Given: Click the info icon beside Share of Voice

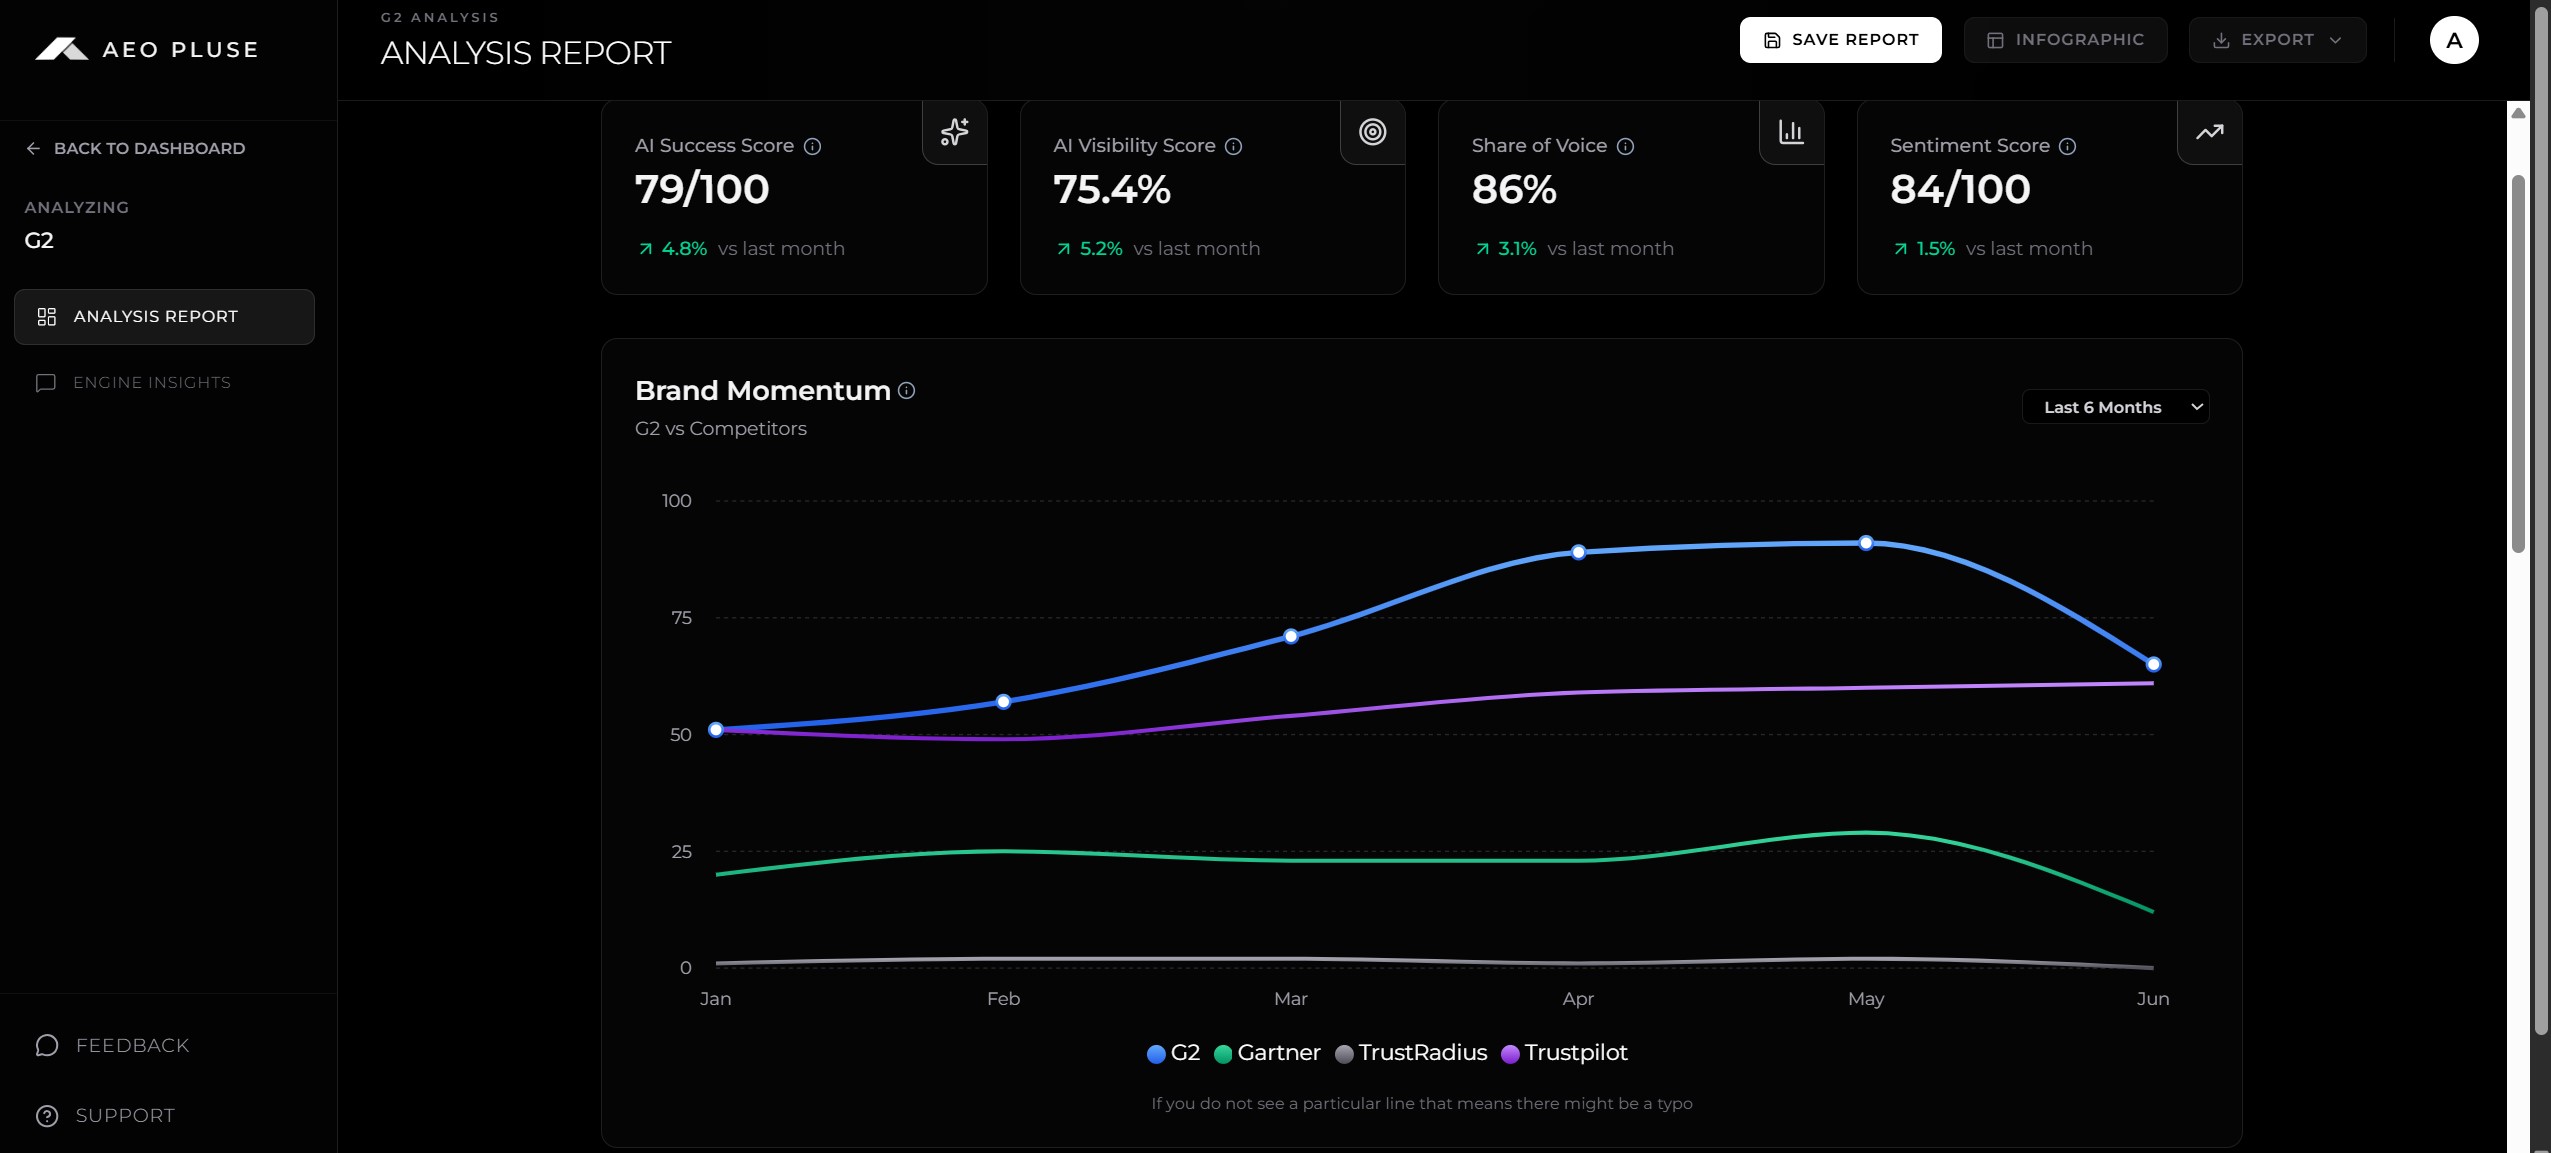Looking at the screenshot, I should pyautogui.click(x=1625, y=146).
